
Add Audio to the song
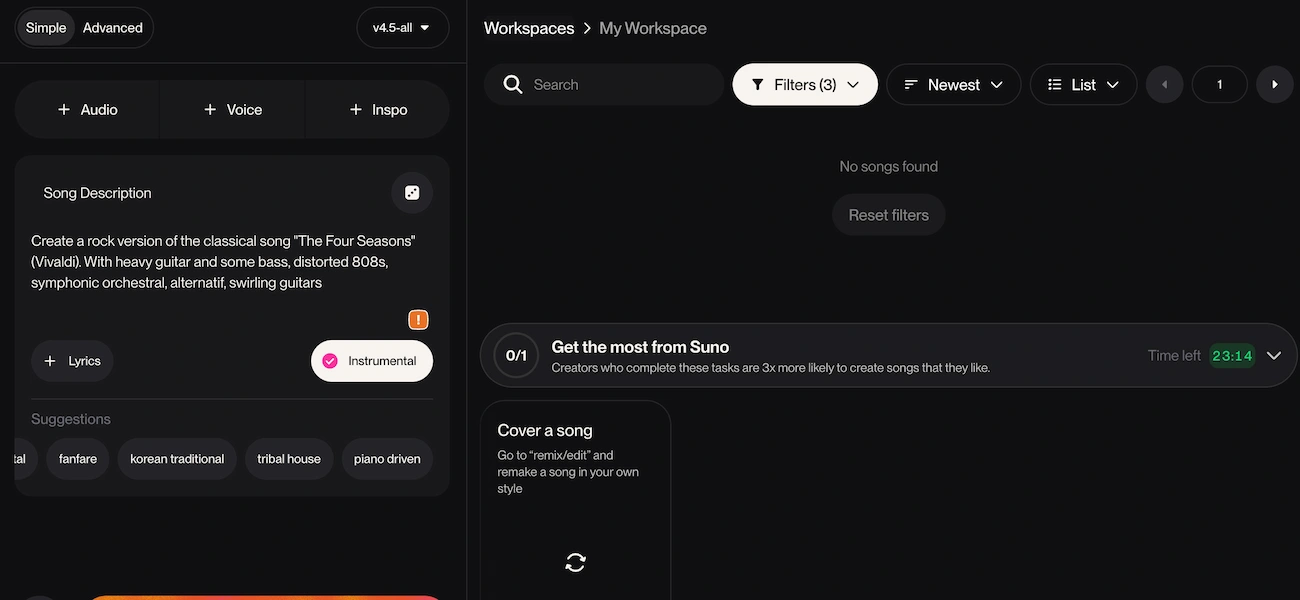point(87,110)
